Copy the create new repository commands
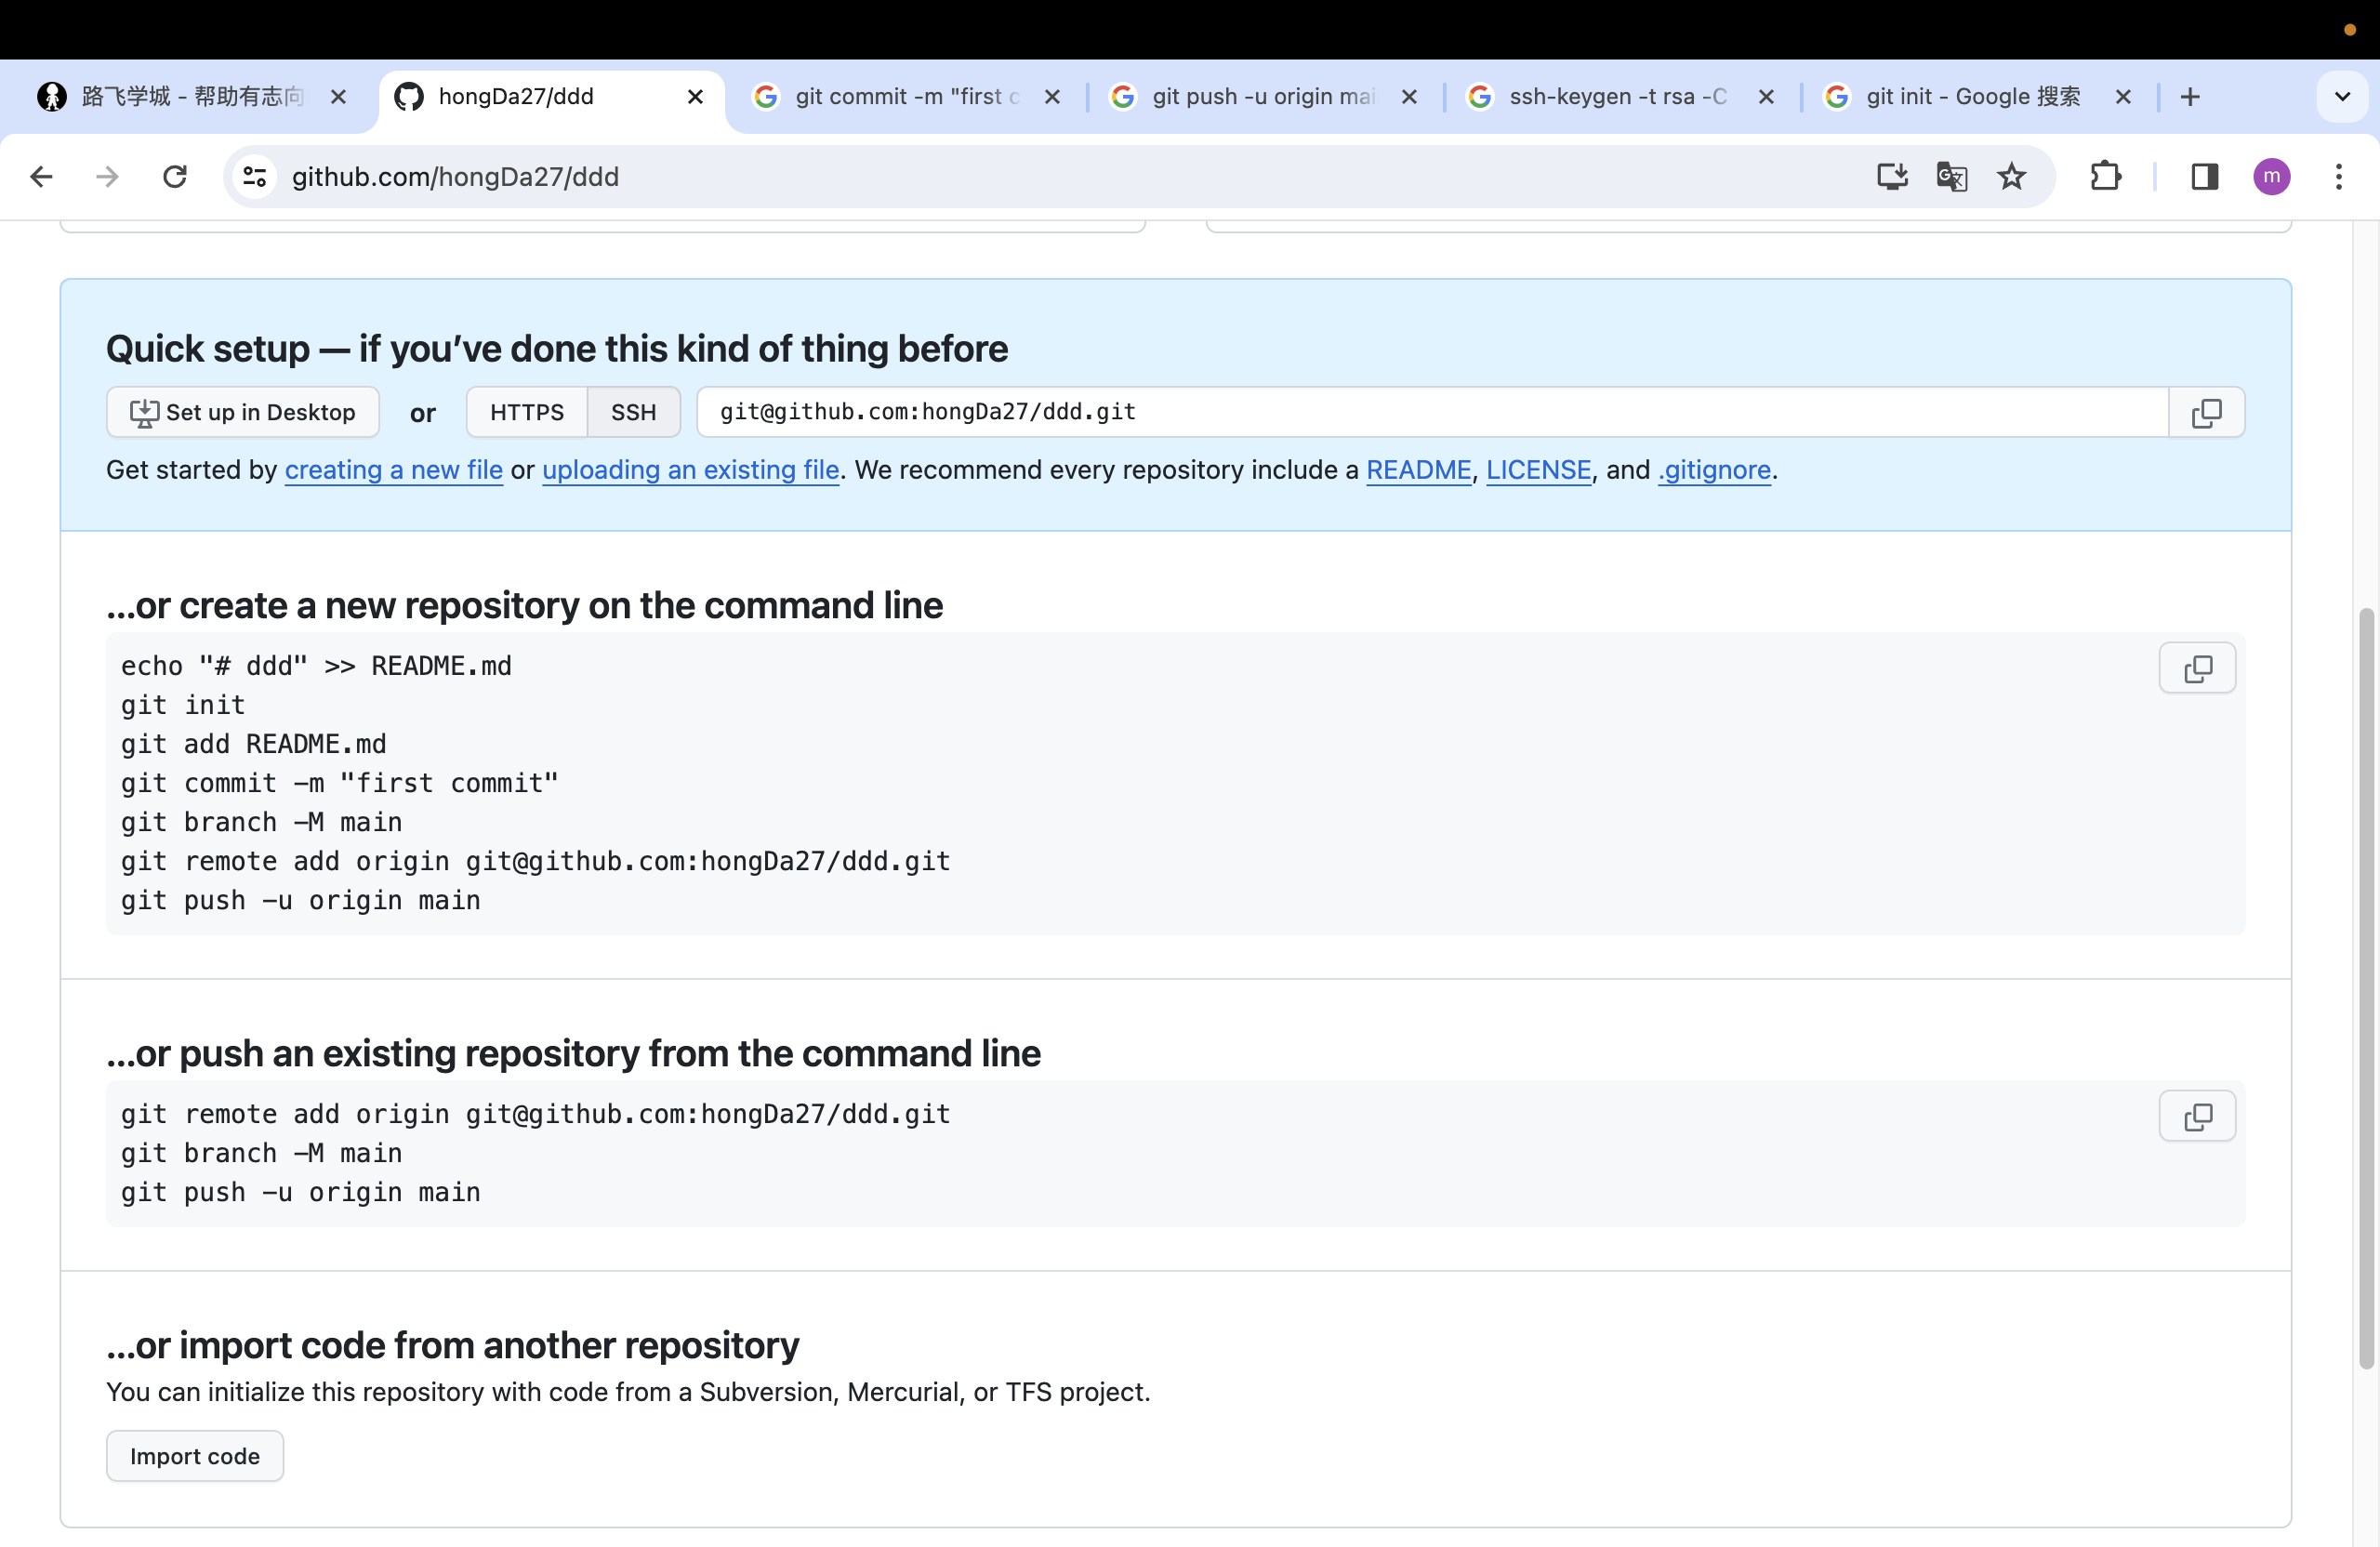This screenshot has width=2380, height=1547. point(2197,668)
